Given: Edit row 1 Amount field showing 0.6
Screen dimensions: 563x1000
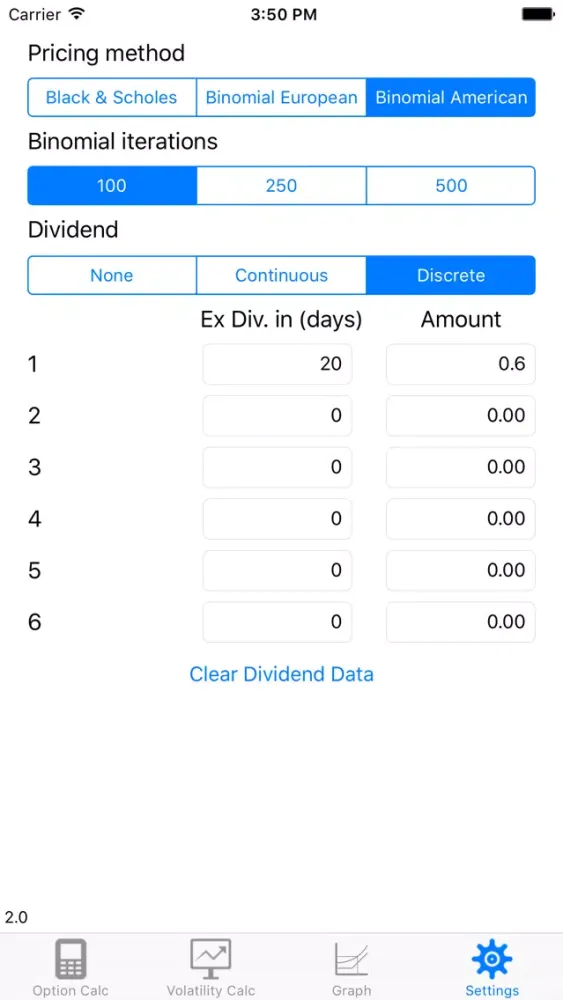Looking at the screenshot, I should [x=461, y=364].
